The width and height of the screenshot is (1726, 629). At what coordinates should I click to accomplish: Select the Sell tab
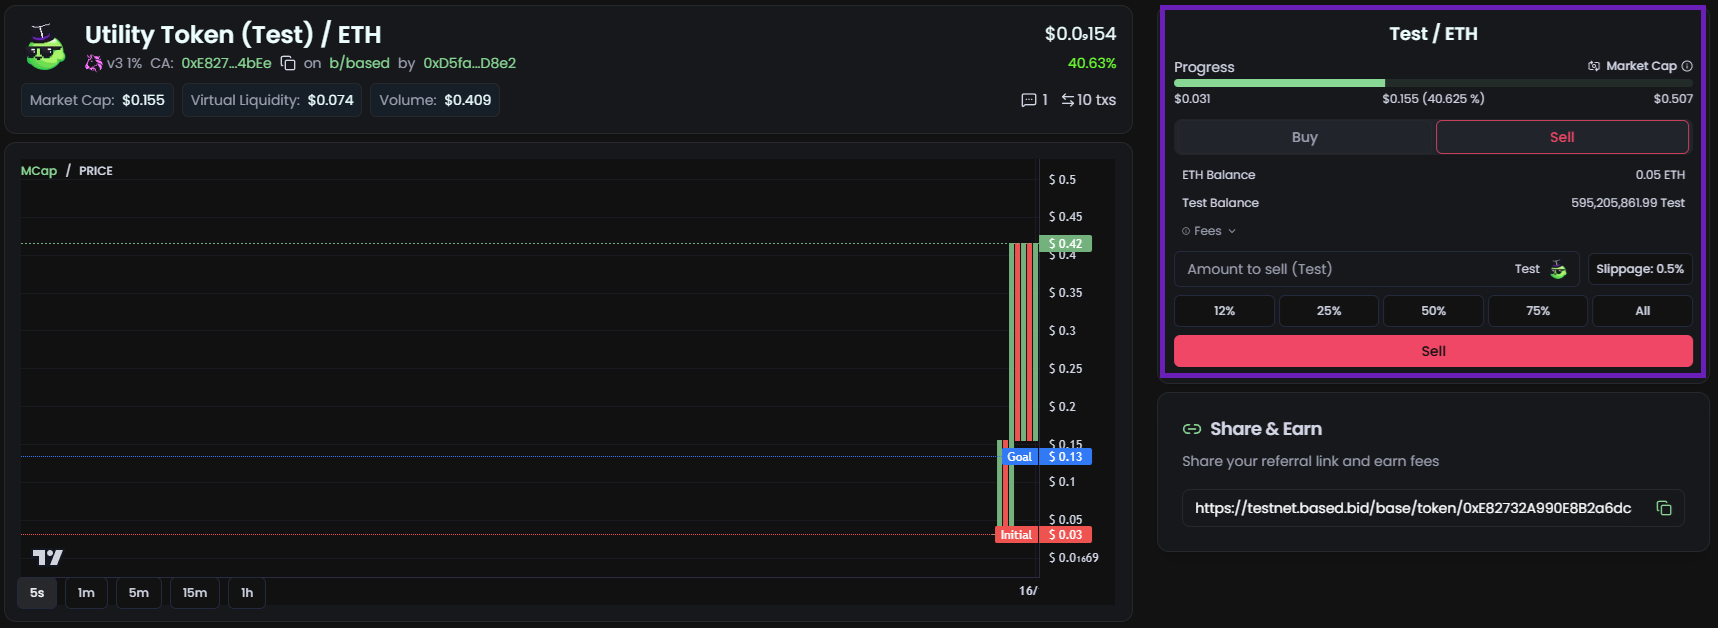(1561, 137)
